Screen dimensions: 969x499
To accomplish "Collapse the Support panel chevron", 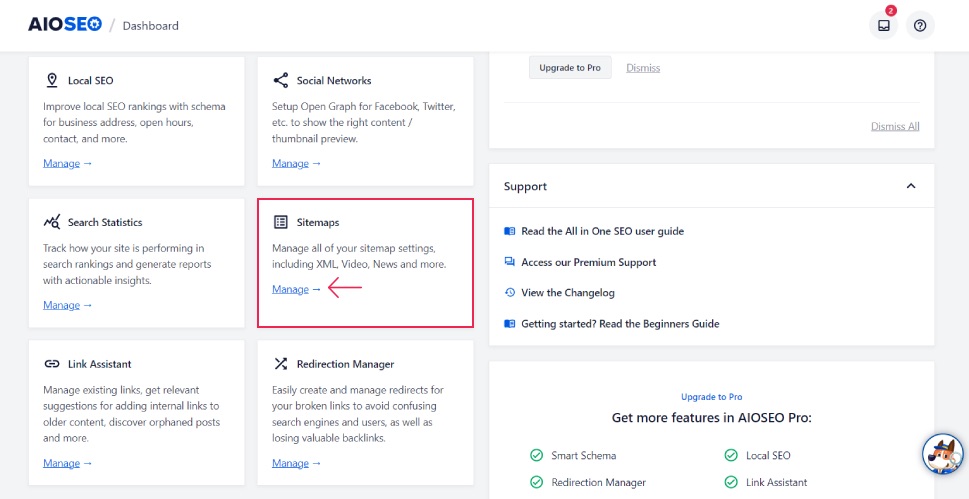I will (911, 186).
